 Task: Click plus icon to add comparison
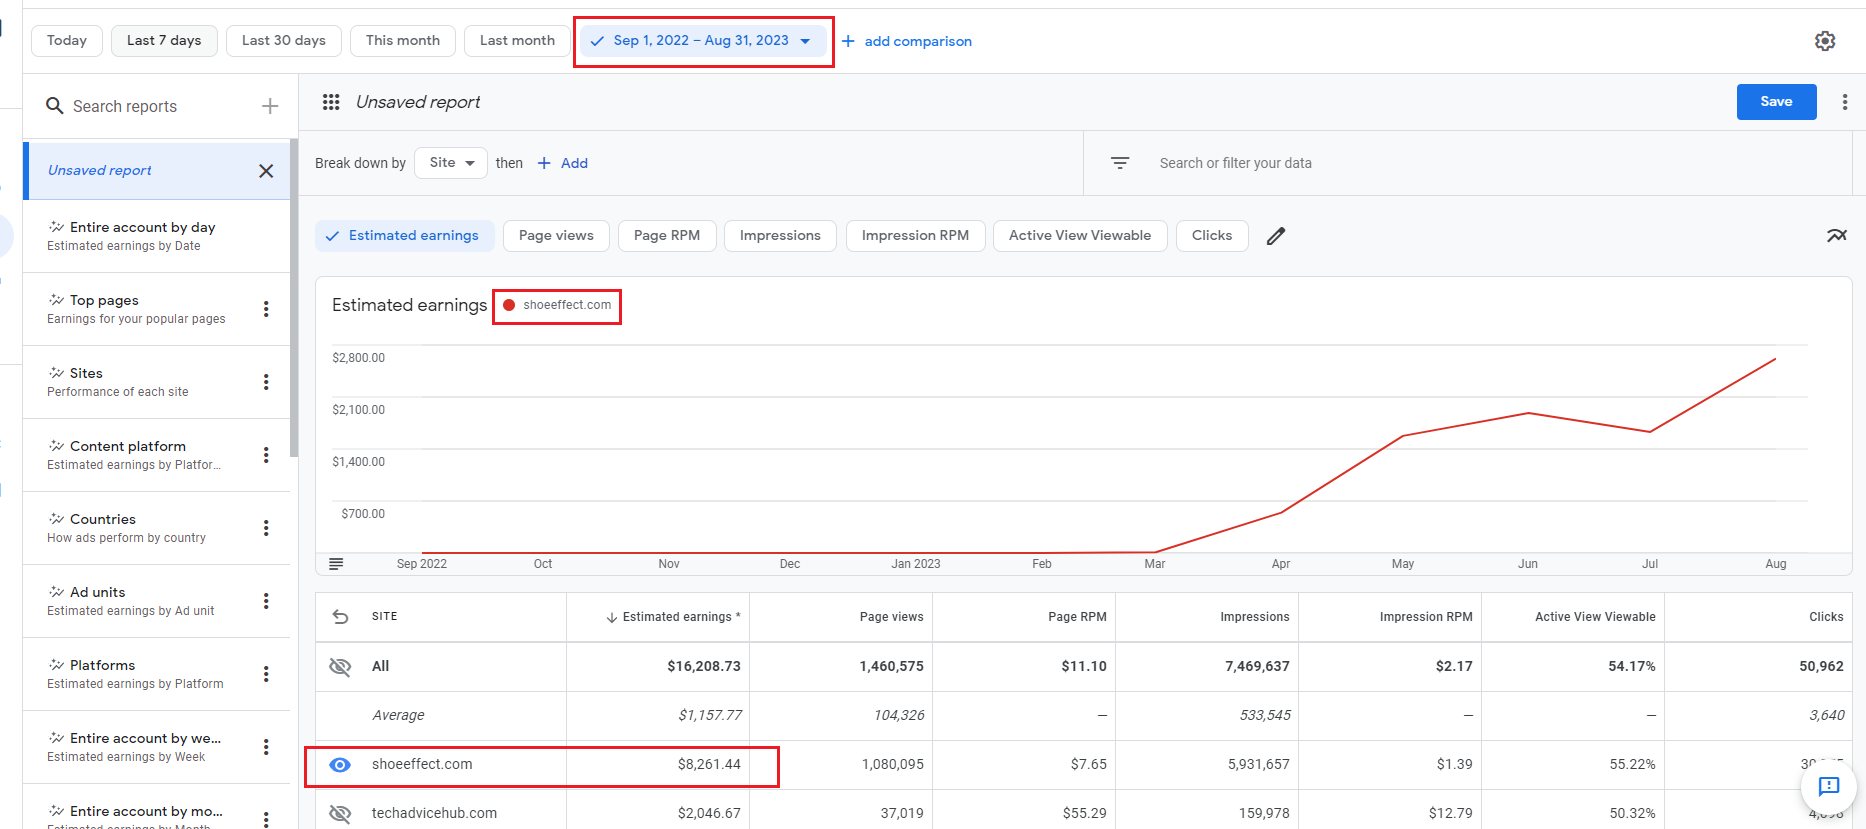coord(848,41)
